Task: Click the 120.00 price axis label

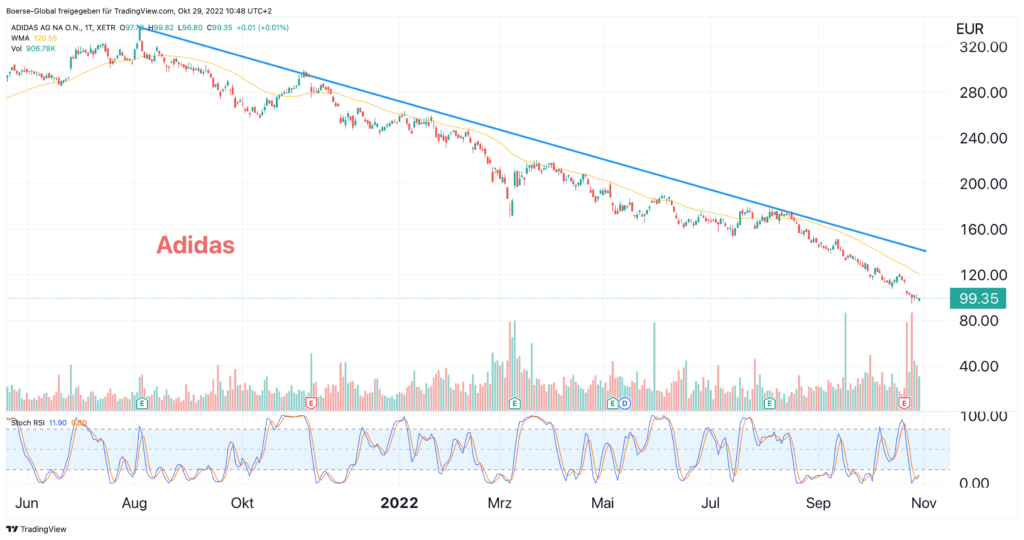Action: (983, 275)
